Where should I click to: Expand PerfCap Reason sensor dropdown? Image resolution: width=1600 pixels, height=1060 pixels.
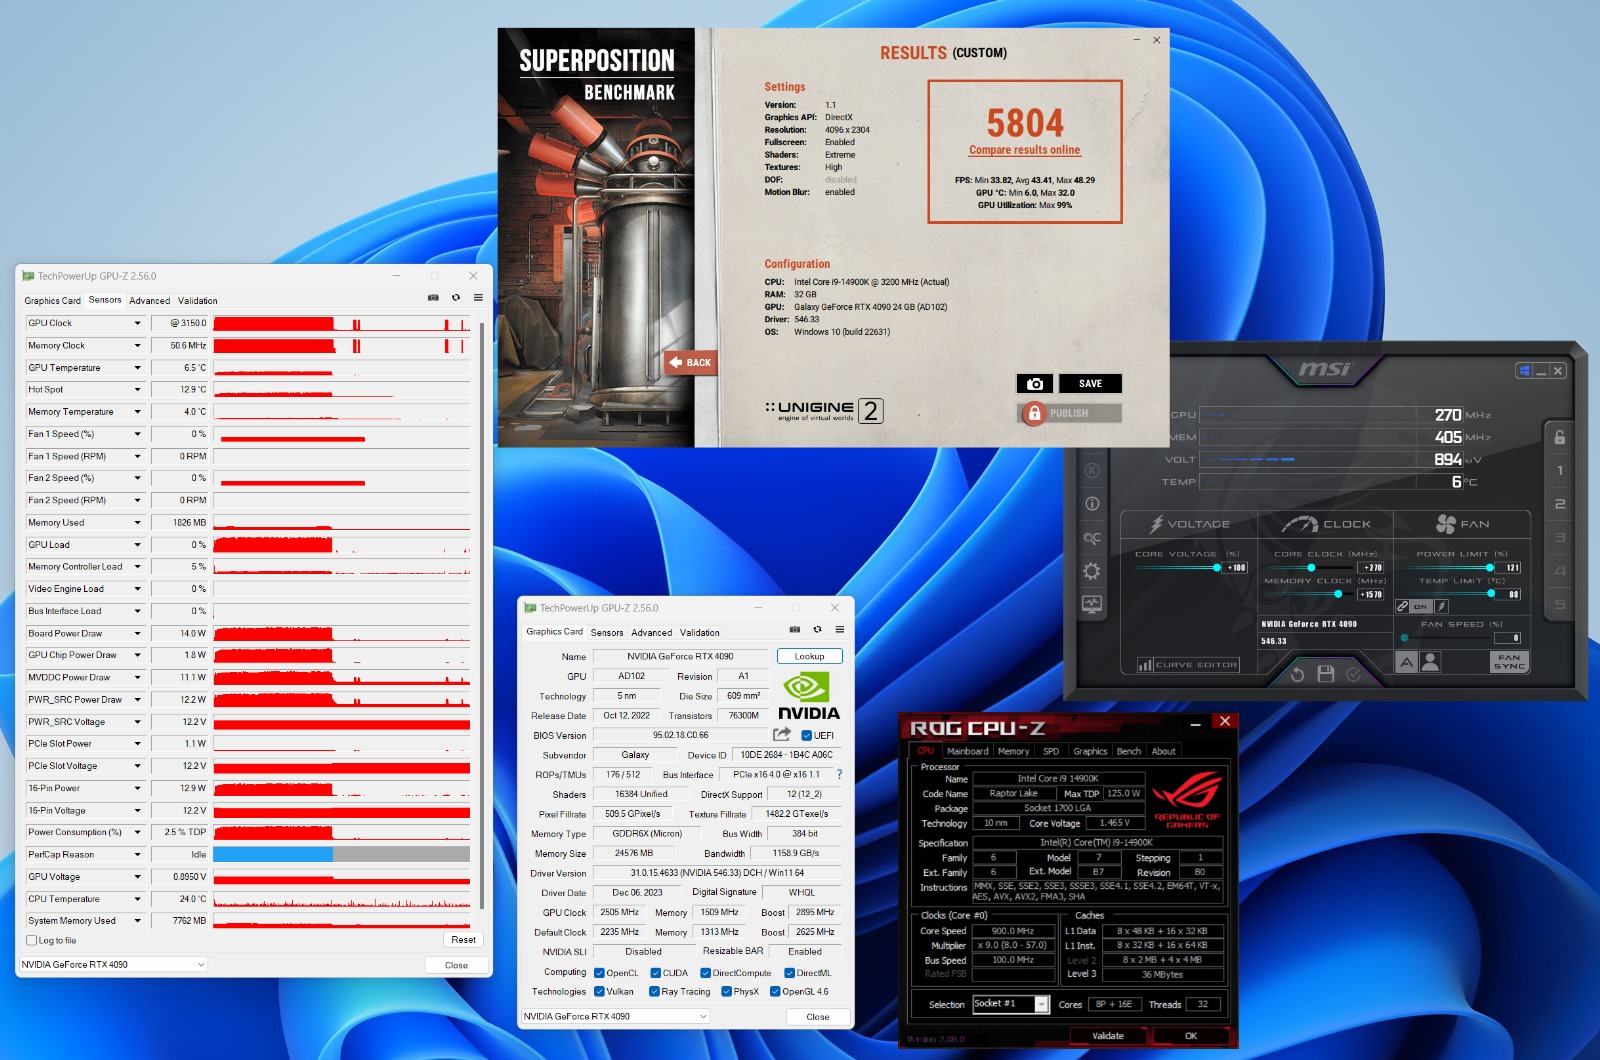138,855
